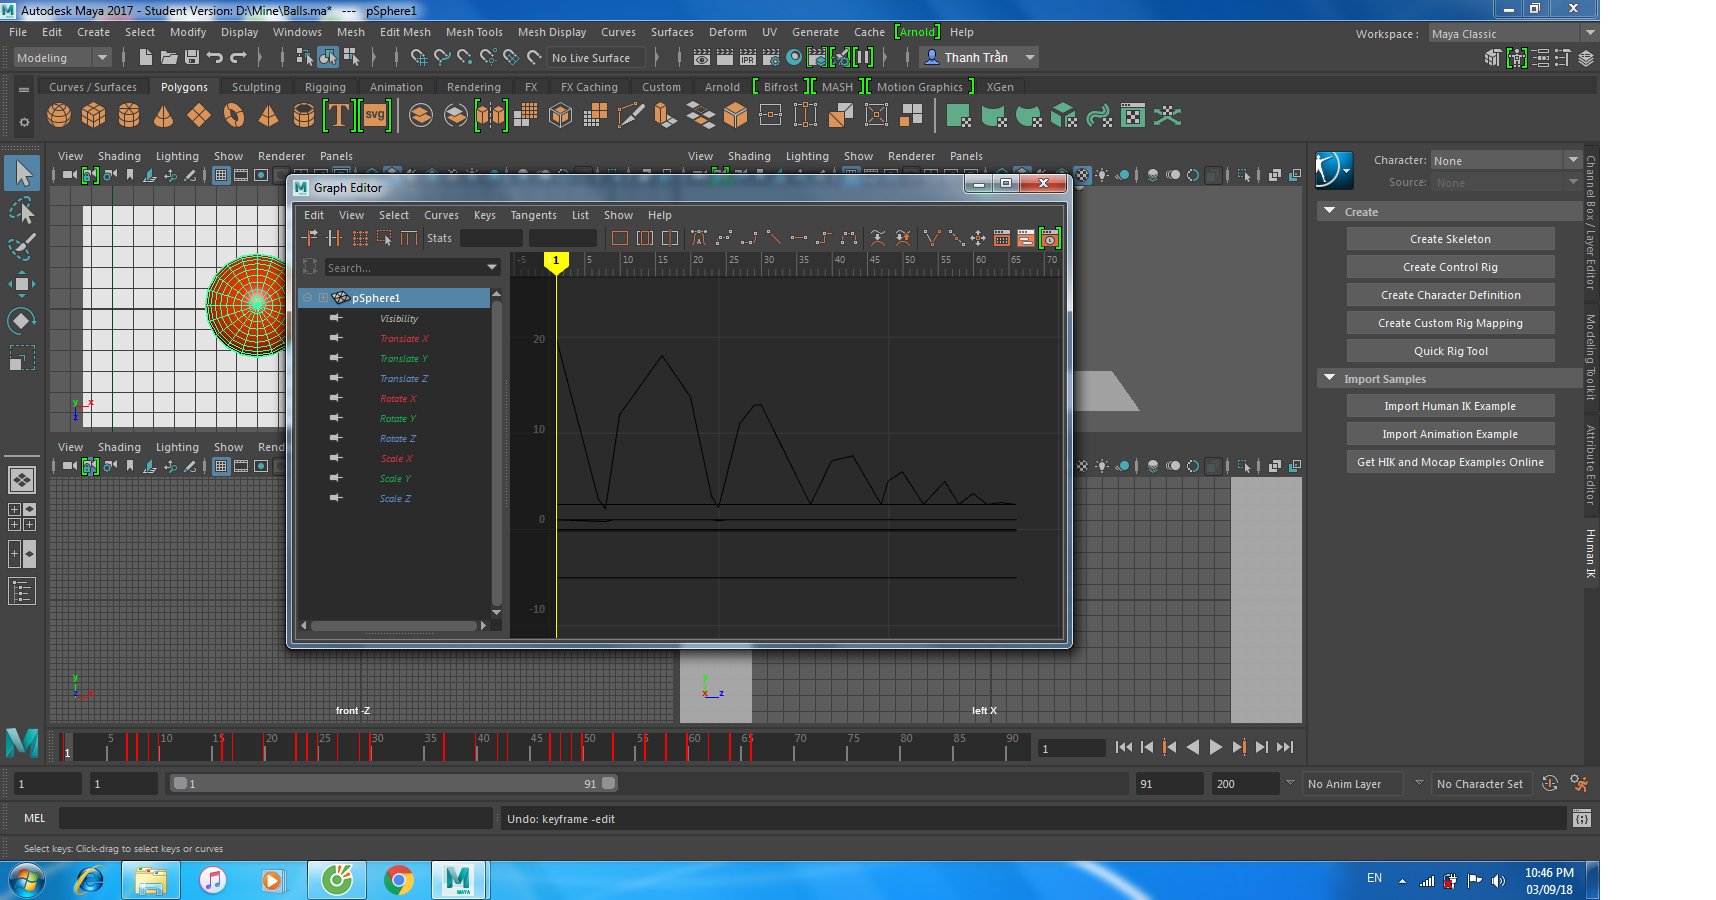Open the Workspace Maya Classic dropdown

[1590, 33]
